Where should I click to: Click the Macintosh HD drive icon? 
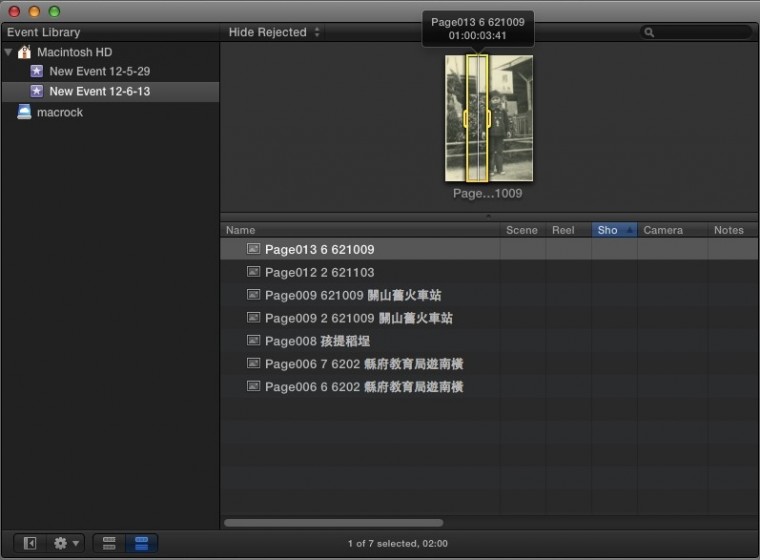click(24, 52)
